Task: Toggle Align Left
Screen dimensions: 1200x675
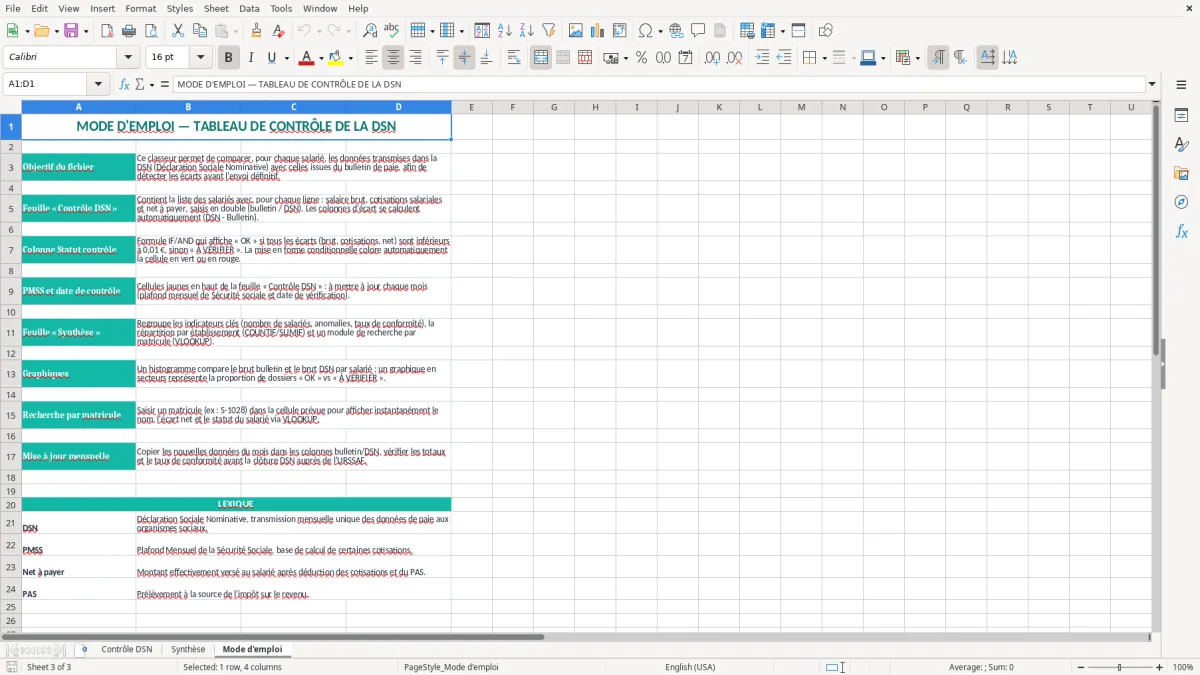Action: 371,58
